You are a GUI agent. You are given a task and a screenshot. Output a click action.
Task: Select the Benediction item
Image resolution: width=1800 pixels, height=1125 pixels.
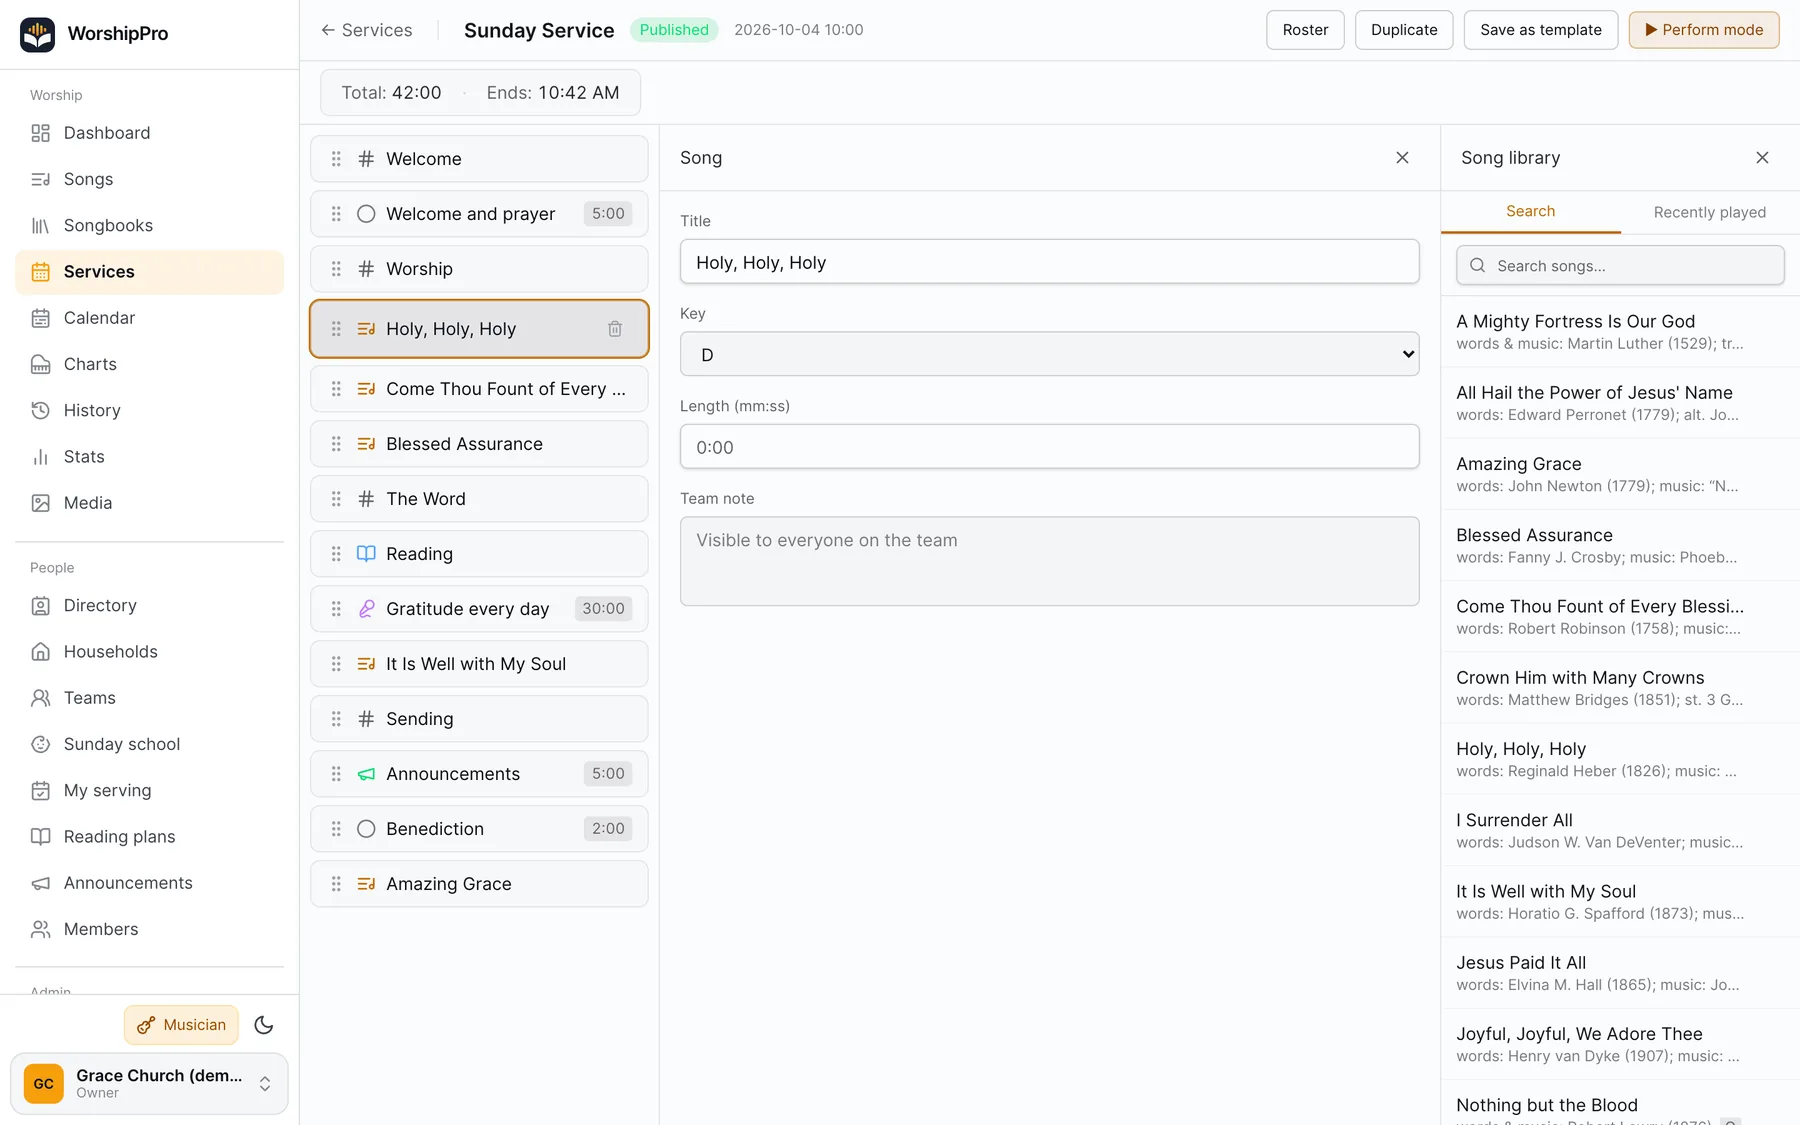click(479, 829)
